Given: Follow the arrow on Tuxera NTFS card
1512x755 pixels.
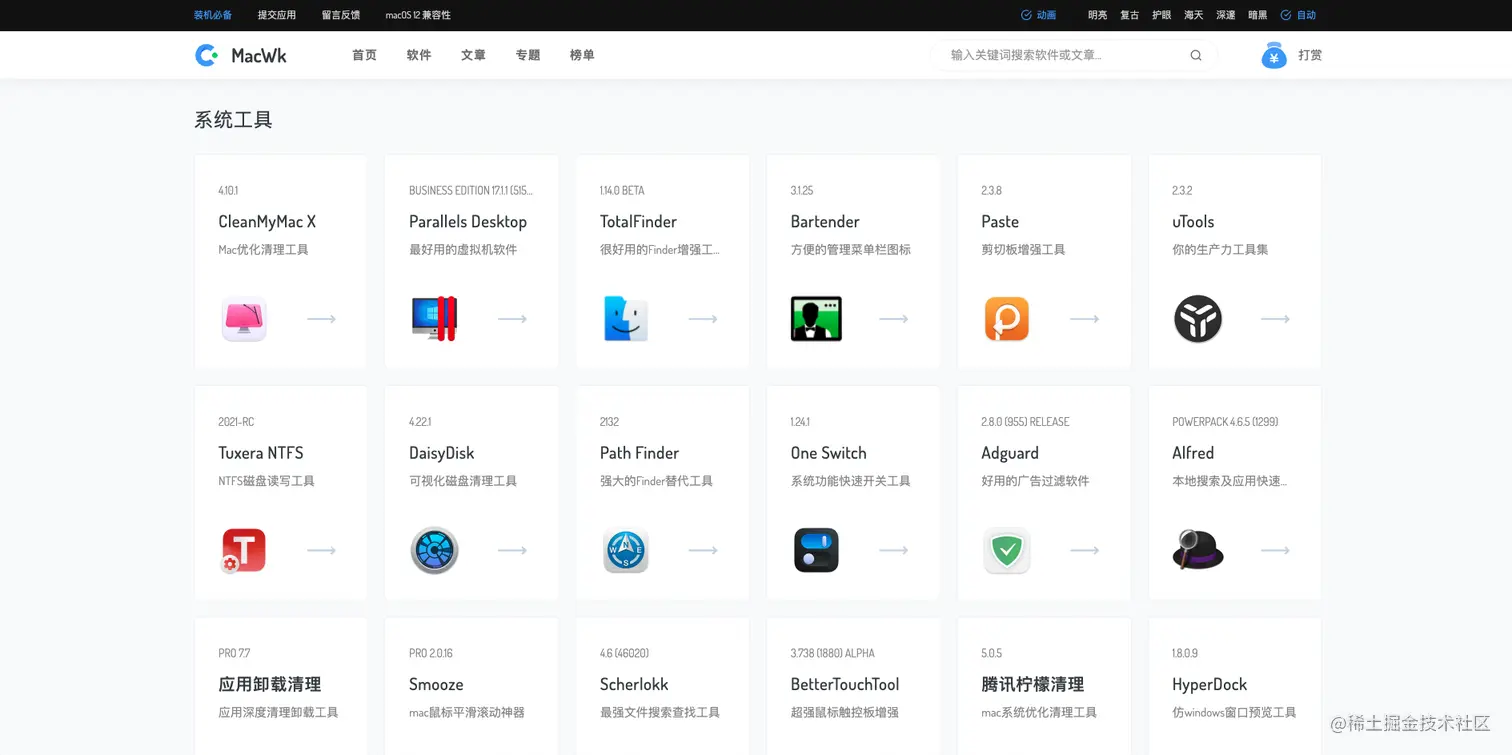Looking at the screenshot, I should (321, 550).
